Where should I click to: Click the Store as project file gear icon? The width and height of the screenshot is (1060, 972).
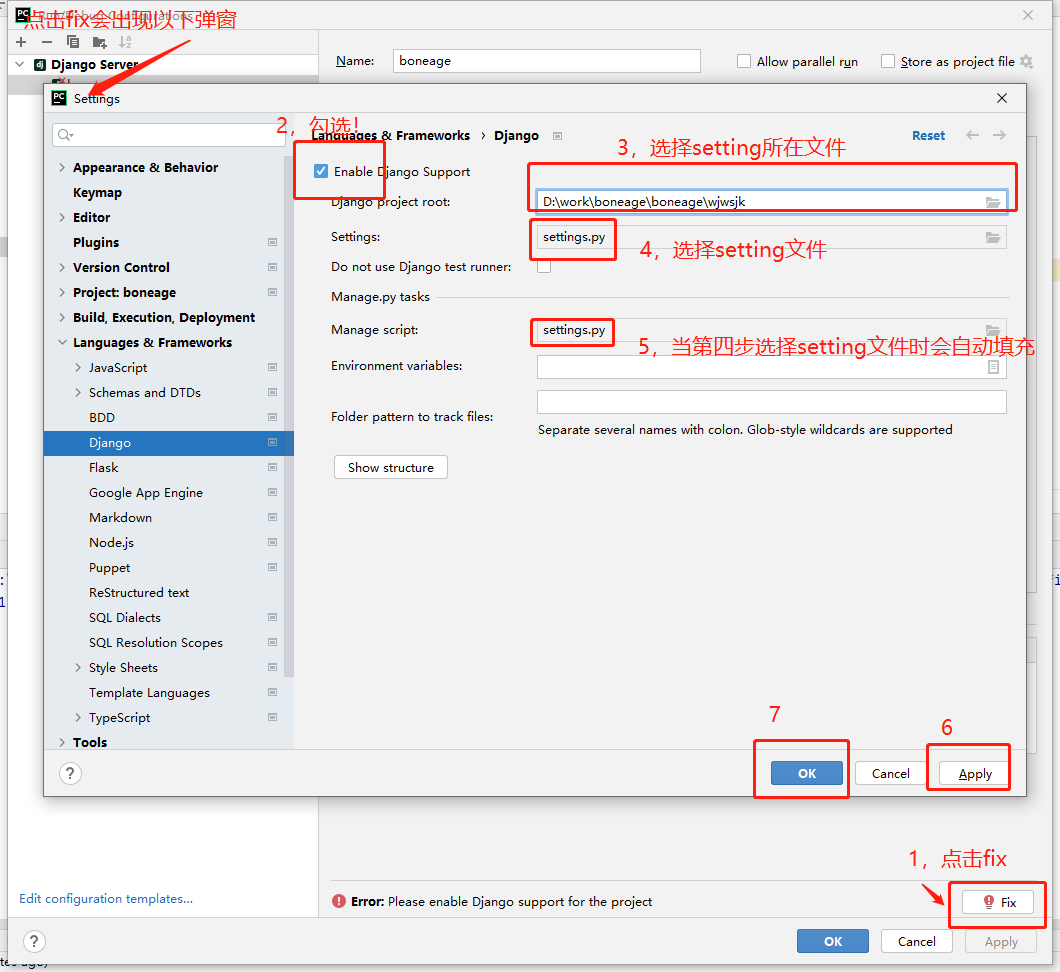[x=1027, y=62]
